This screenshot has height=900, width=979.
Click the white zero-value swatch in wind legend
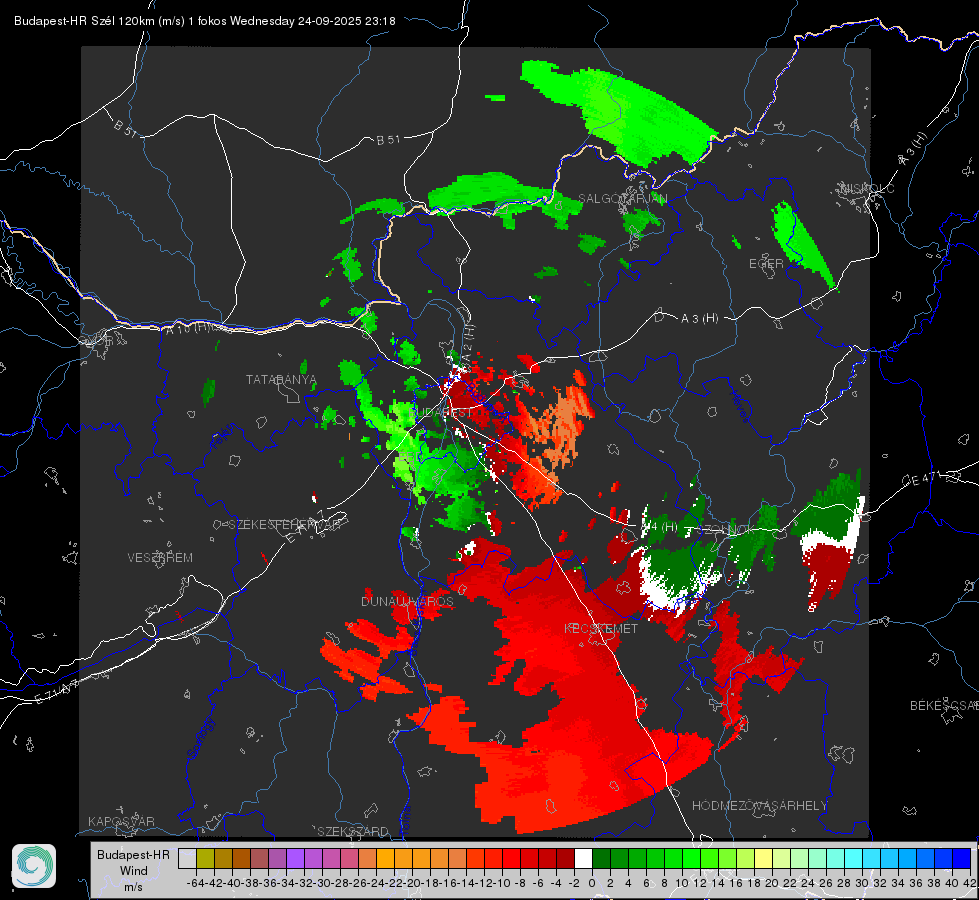[583, 858]
